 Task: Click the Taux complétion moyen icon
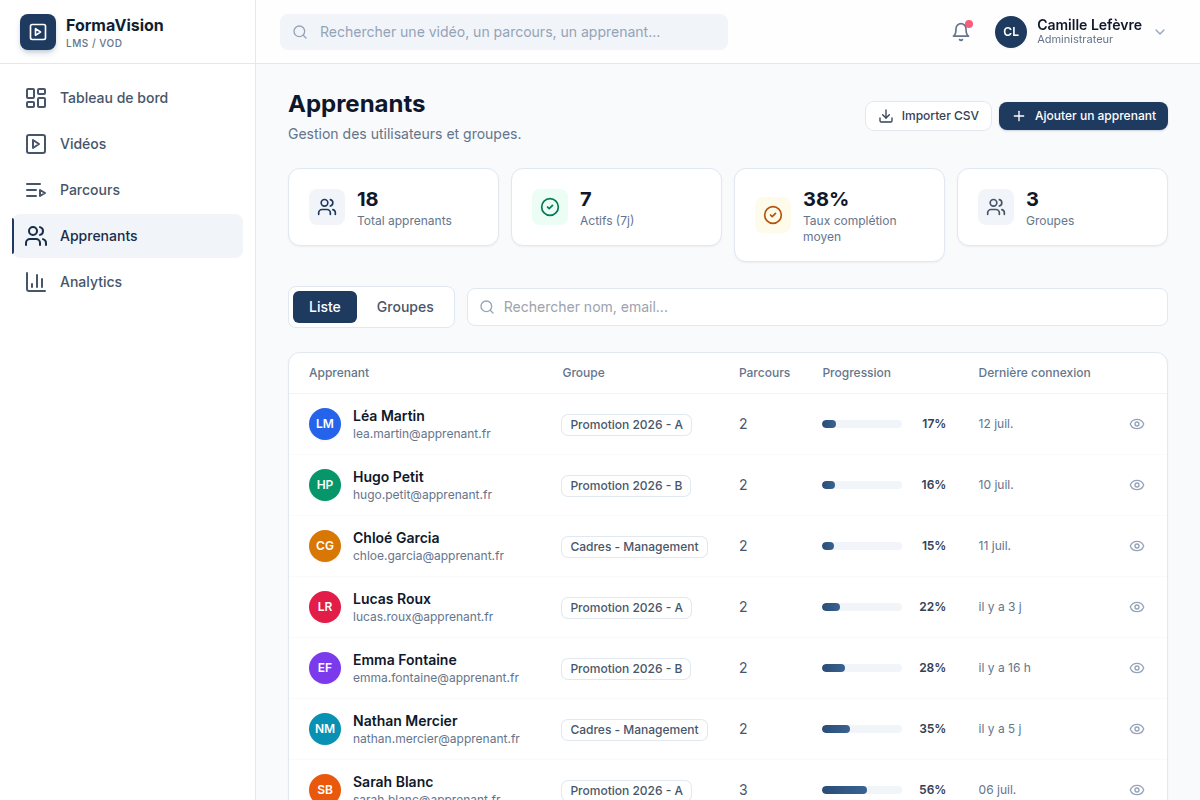click(x=773, y=215)
